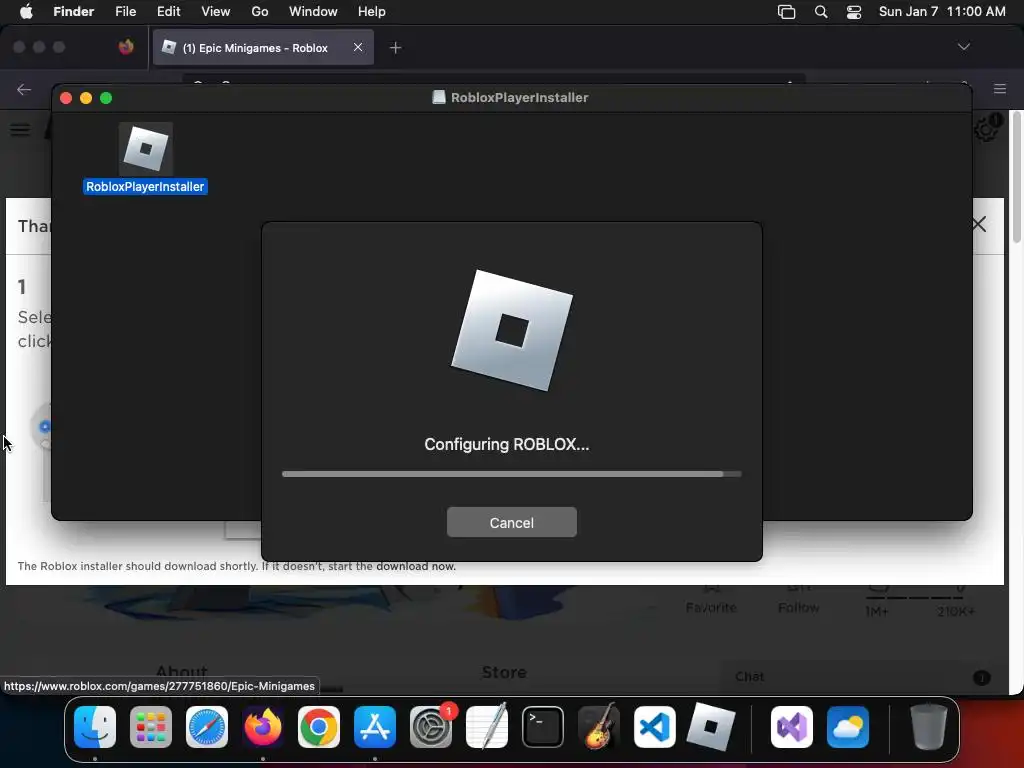The image size is (1024, 768).
Task: Open the Roblox app in the Dock
Action: coord(711,727)
